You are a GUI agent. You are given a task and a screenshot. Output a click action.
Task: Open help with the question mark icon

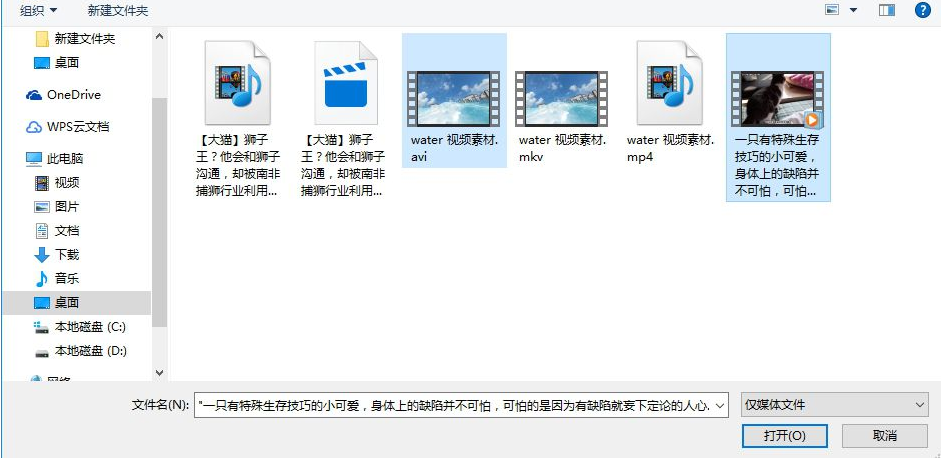point(922,10)
